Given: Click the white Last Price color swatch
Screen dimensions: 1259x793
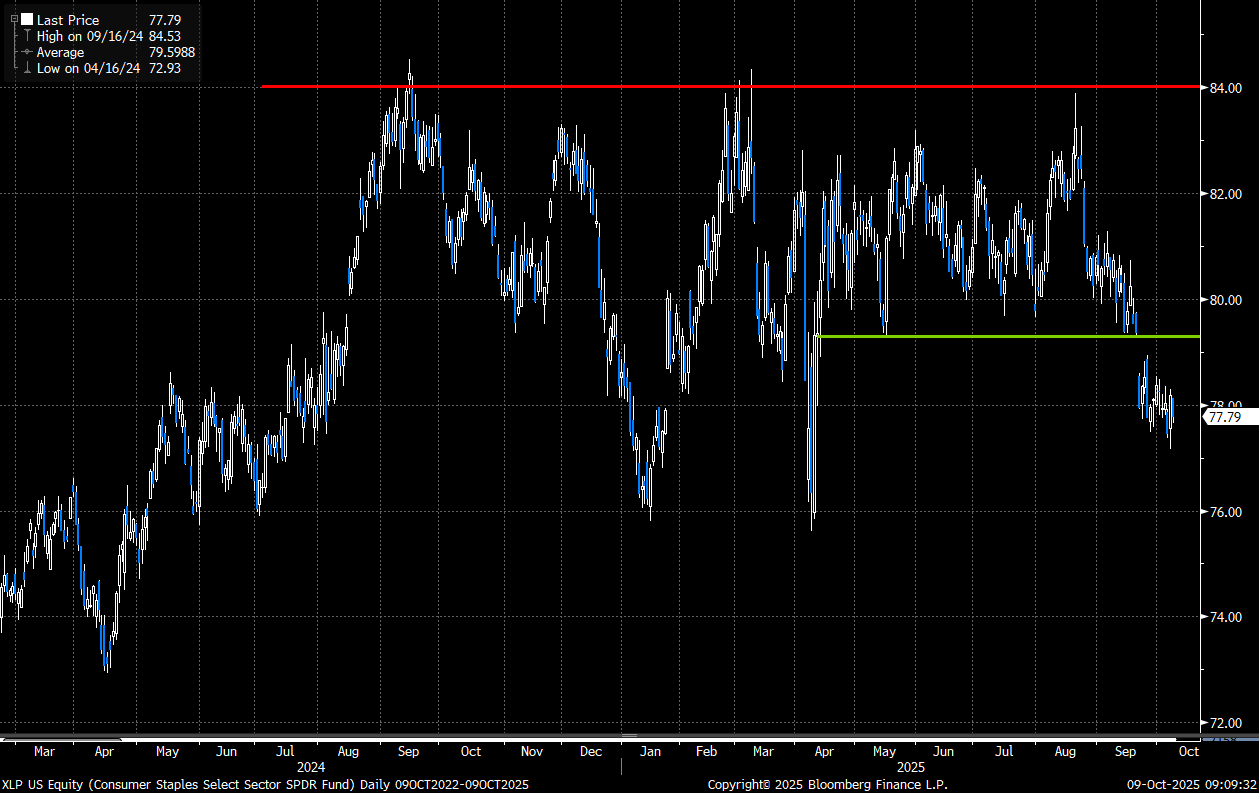Looking at the screenshot, I should point(27,20).
